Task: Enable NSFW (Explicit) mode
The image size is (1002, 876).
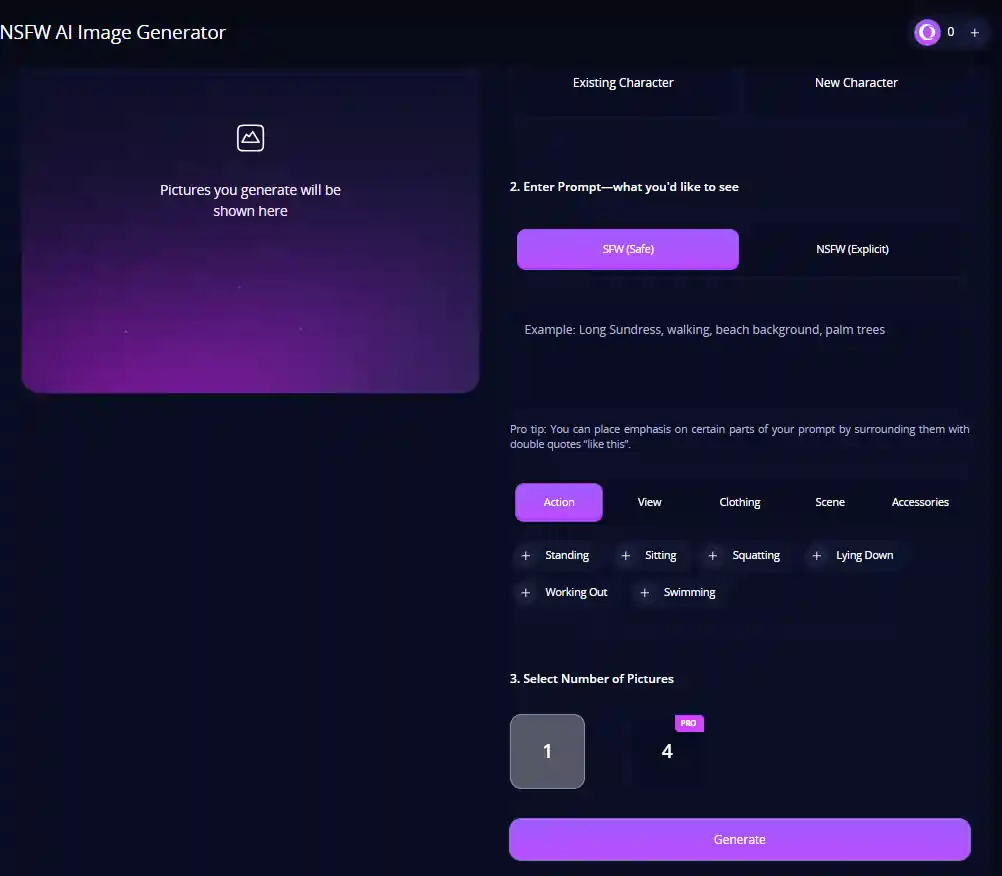Action: [852, 249]
